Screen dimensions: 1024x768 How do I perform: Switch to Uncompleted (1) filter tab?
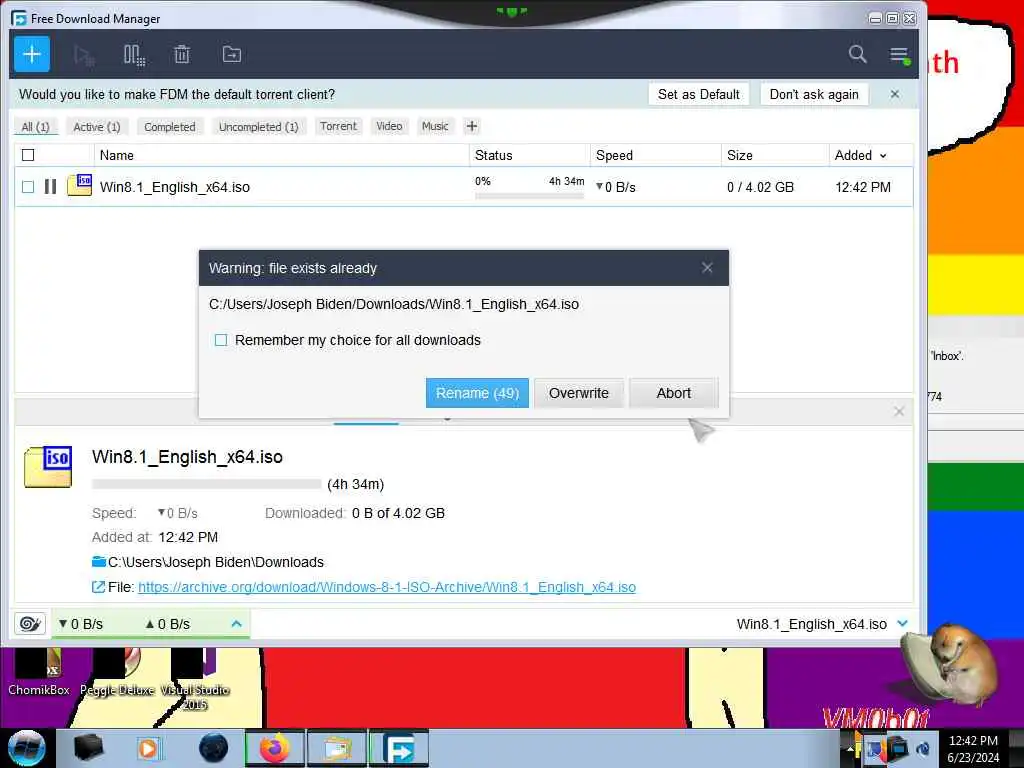click(x=259, y=127)
